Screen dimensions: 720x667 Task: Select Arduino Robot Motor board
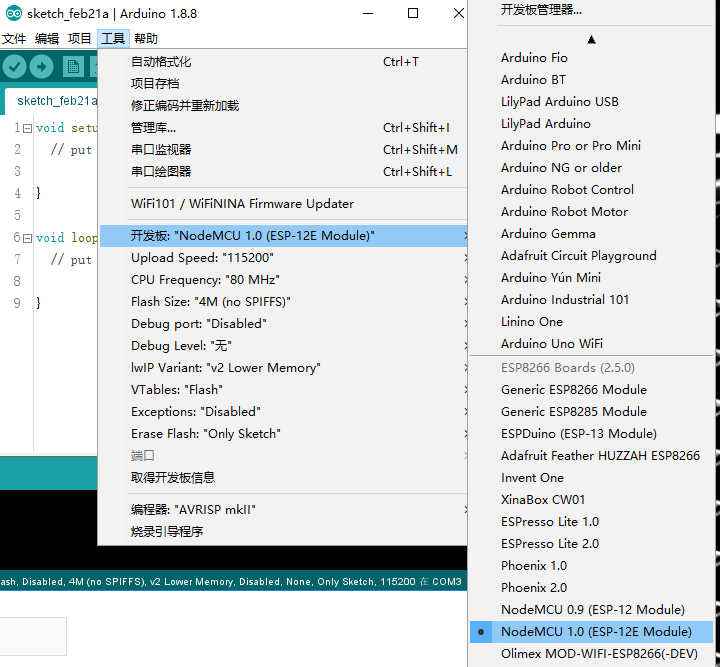pyautogui.click(x=591, y=212)
